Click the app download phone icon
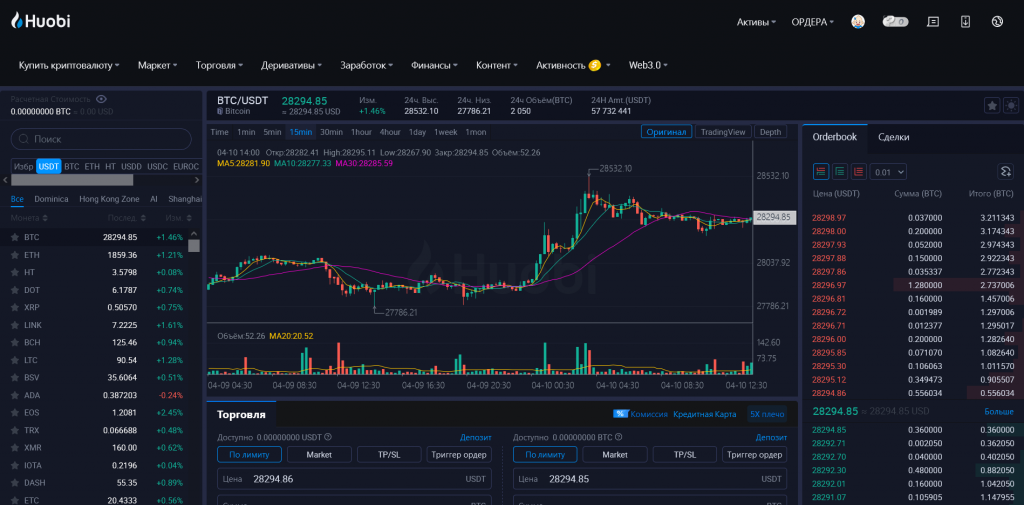 [x=965, y=21]
